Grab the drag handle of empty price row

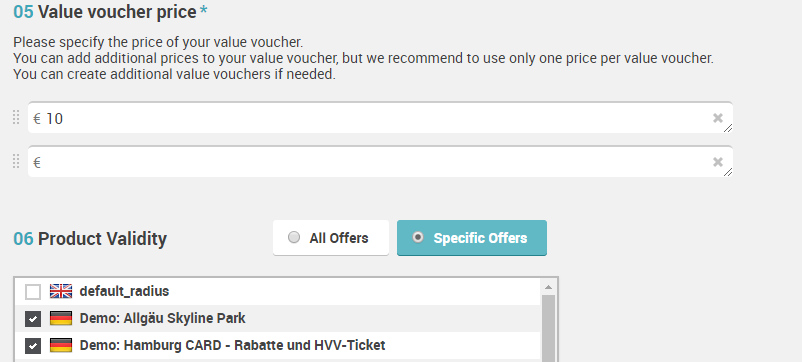[x=16, y=162]
